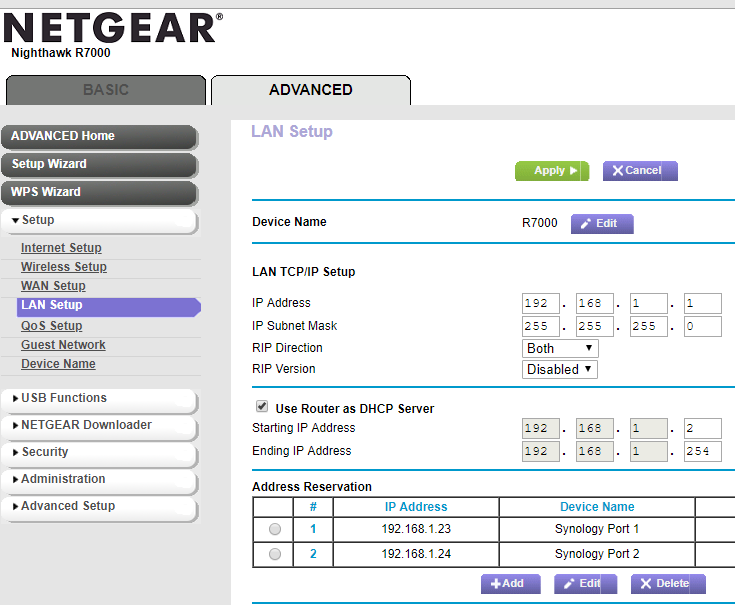This screenshot has height=605, width=735.
Task: Click second octet of Ending IP Address
Action: point(594,451)
